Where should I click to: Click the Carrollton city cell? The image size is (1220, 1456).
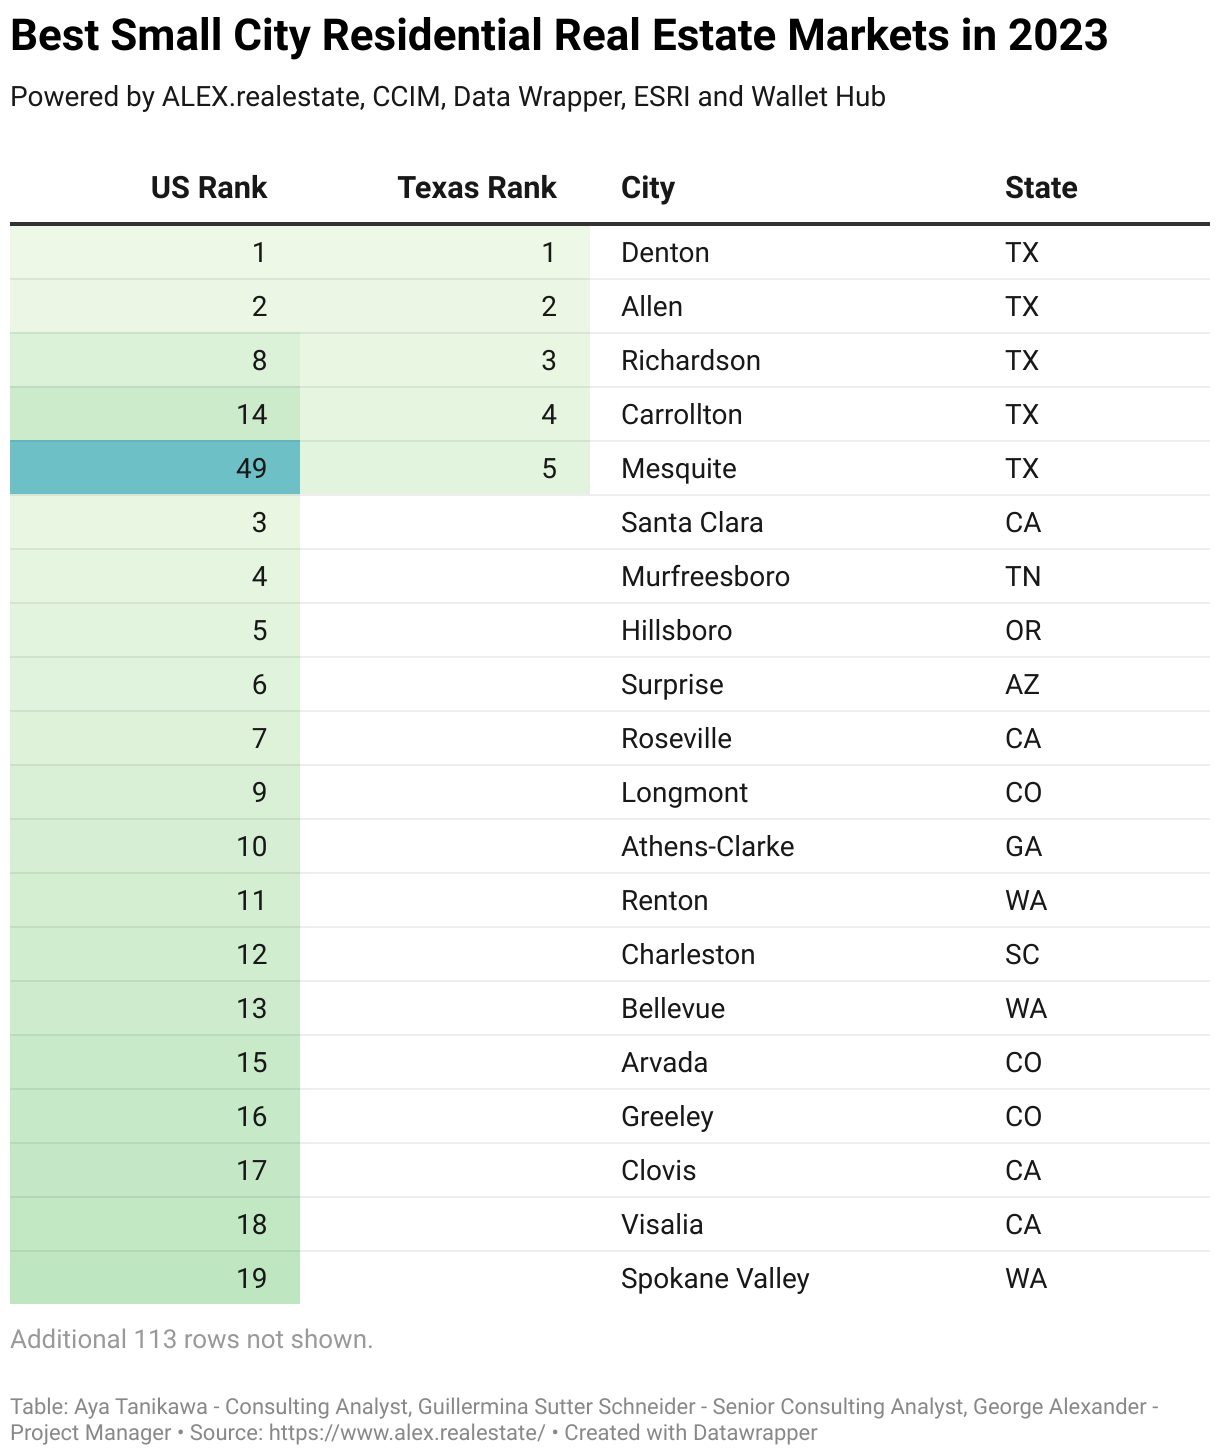[x=681, y=414]
